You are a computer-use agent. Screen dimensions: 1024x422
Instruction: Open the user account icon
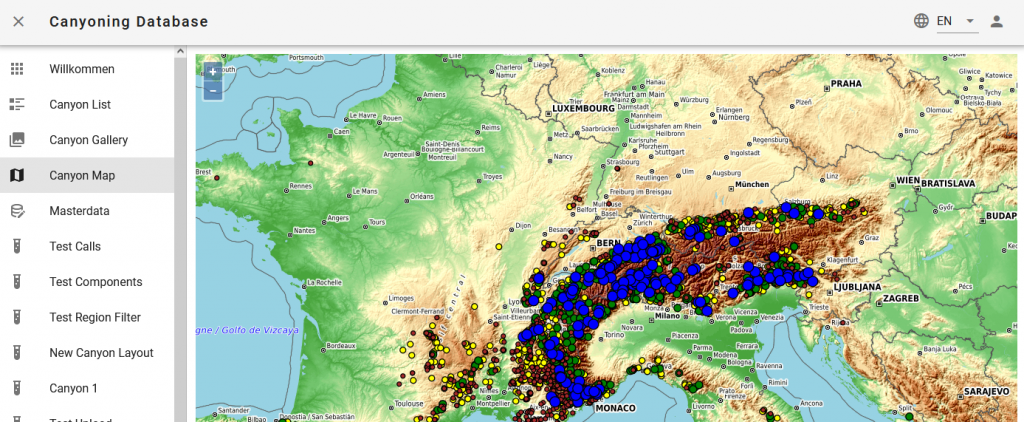[996, 22]
